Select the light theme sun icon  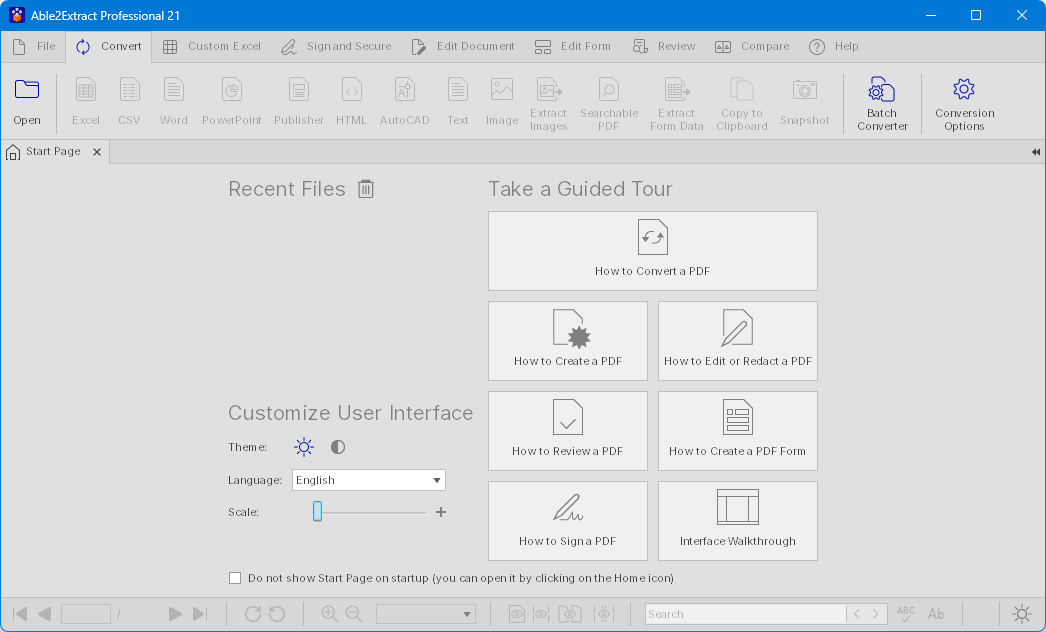(304, 447)
